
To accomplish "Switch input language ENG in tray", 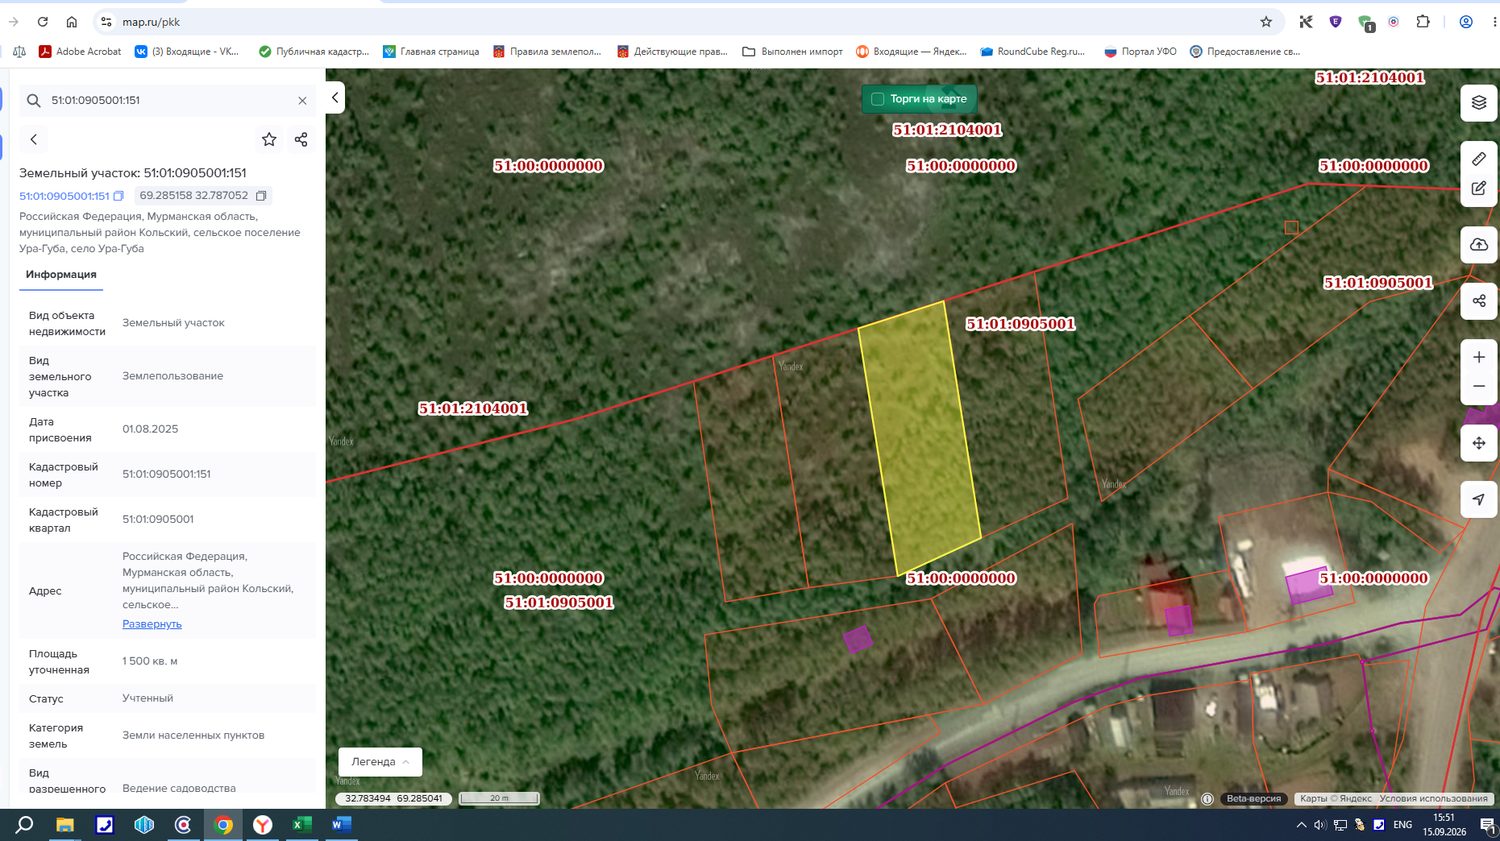I will click(1403, 825).
